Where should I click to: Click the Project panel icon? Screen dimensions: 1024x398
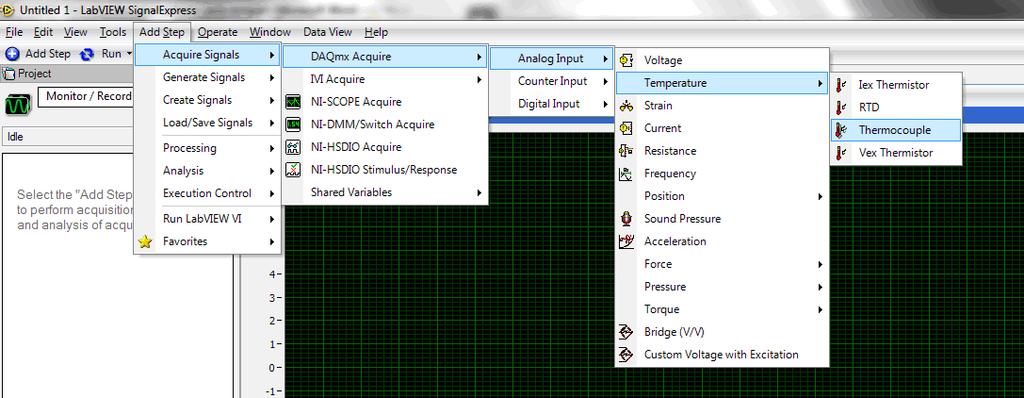click(x=9, y=74)
